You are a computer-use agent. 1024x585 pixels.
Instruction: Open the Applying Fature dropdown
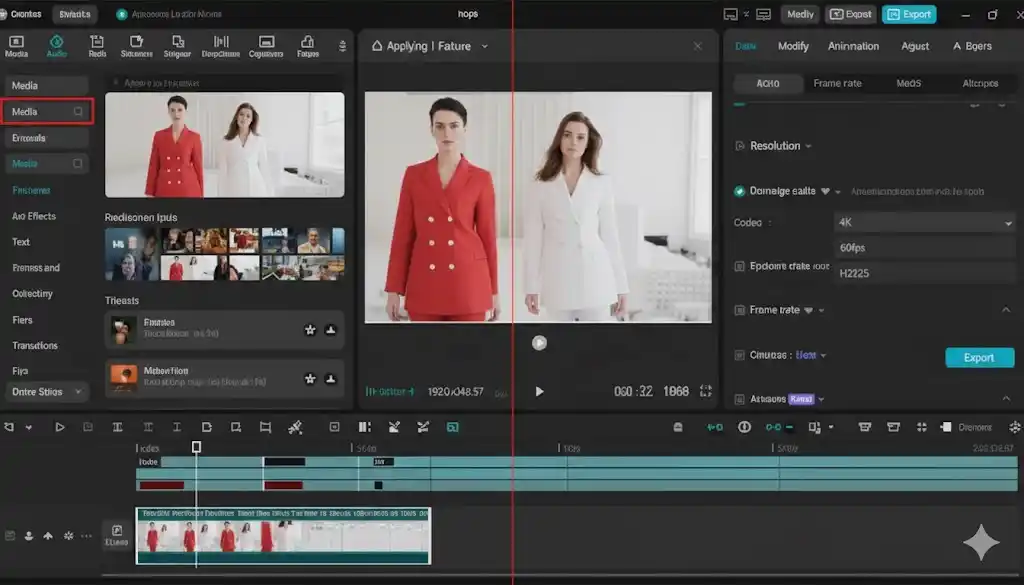point(485,46)
